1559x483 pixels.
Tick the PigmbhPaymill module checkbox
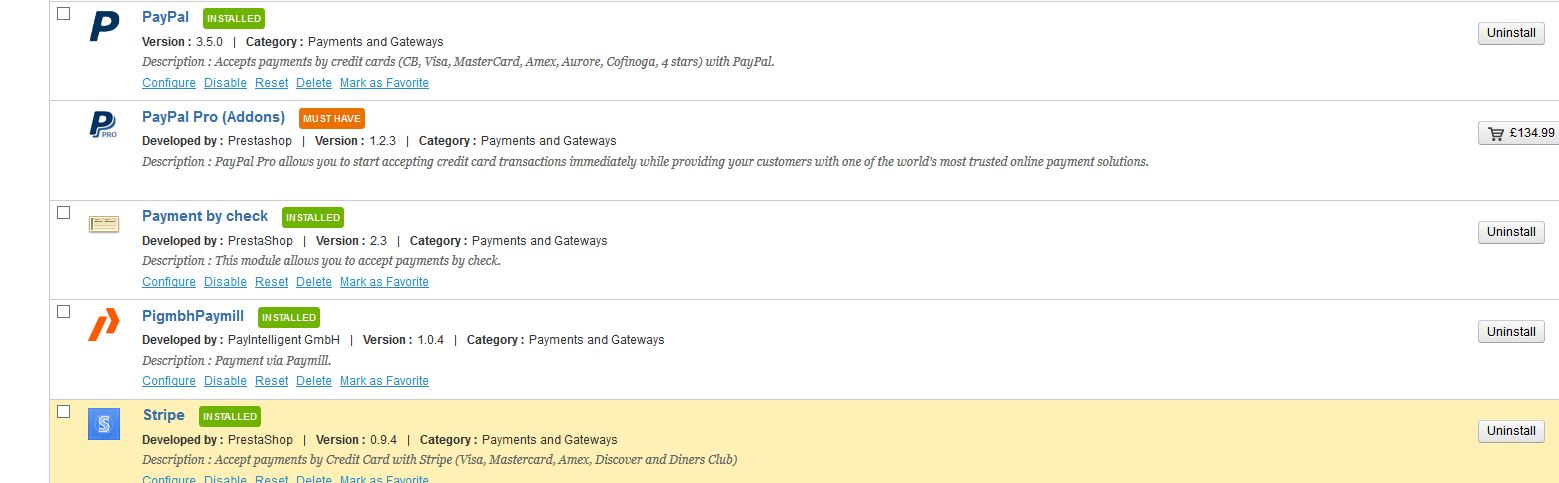point(64,311)
